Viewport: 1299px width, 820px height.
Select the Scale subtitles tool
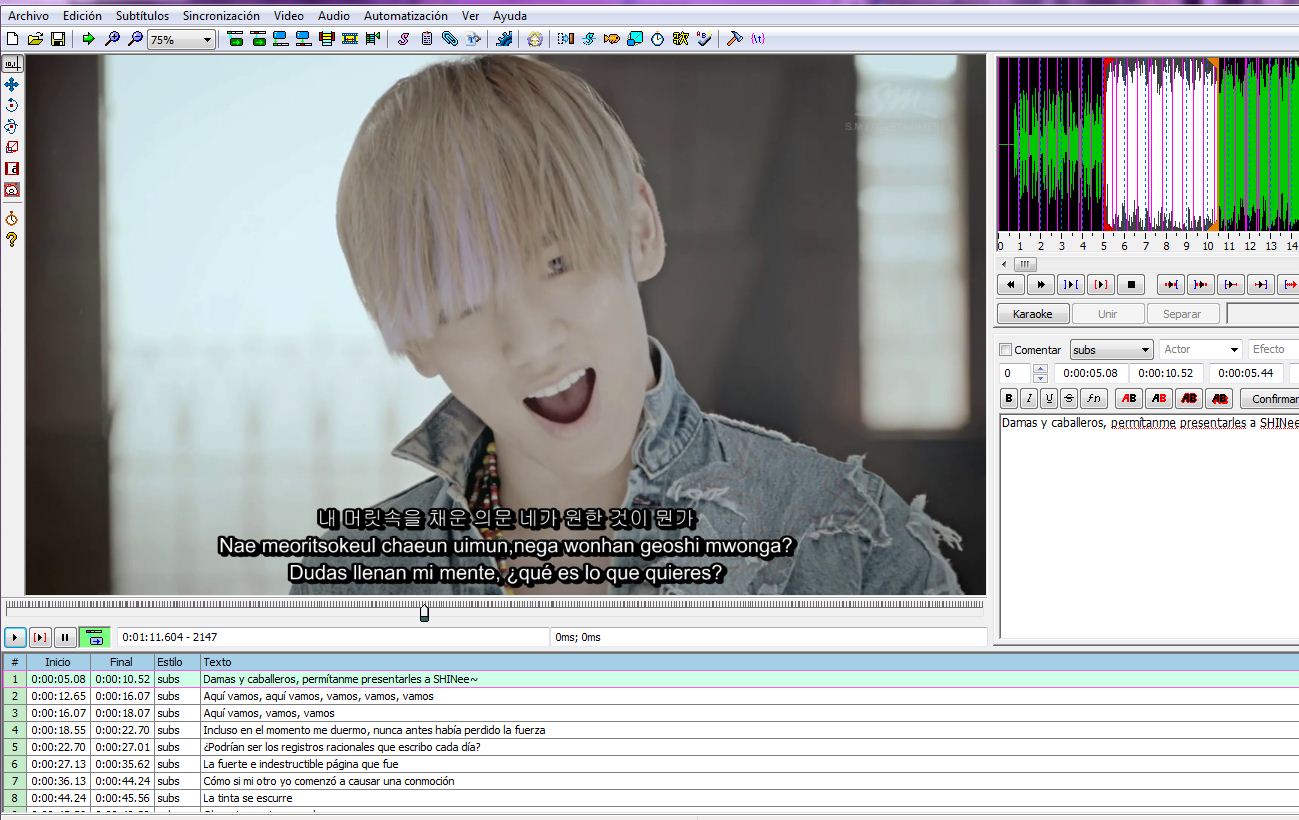(12, 147)
